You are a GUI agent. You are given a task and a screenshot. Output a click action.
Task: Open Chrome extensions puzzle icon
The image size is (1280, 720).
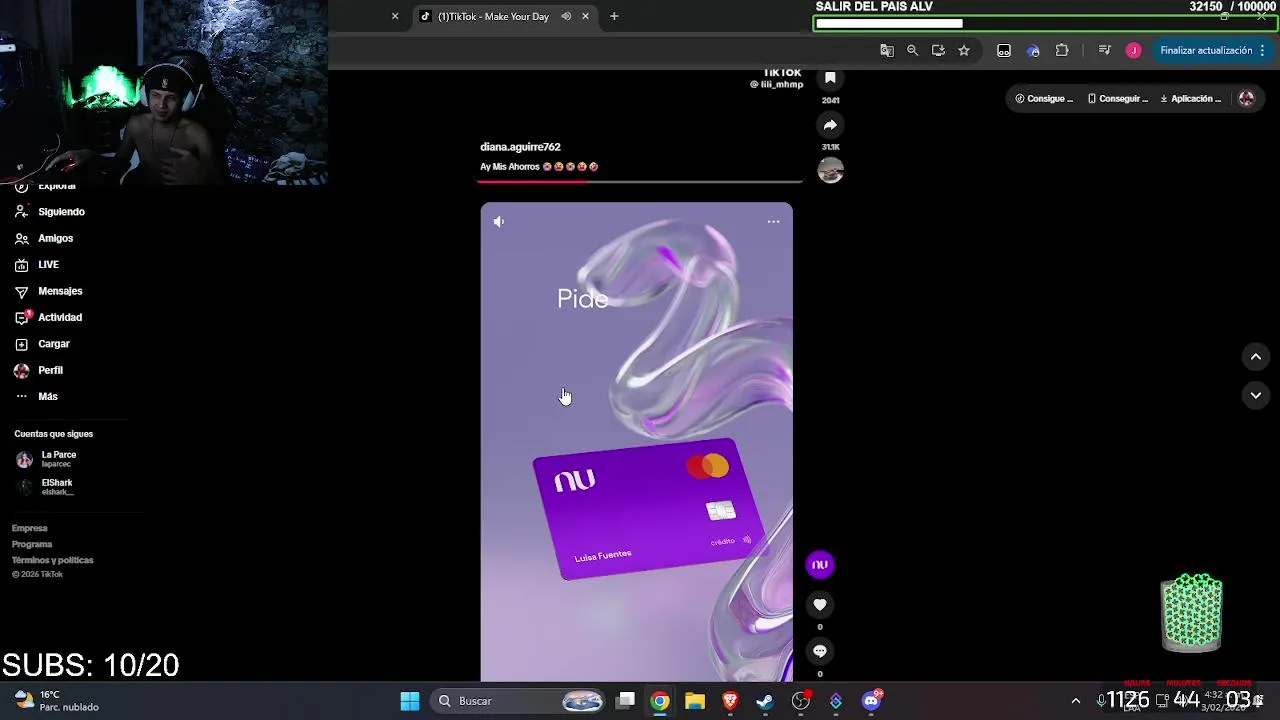coord(1062,50)
